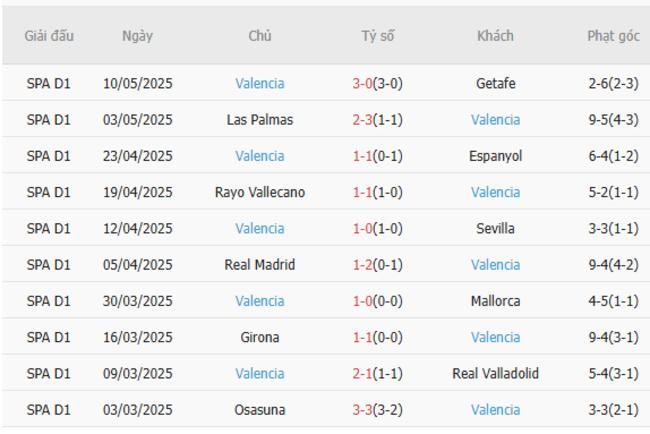Click the "Tỷ số" column header
The height and width of the screenshot is (434, 650).
coord(378,36)
